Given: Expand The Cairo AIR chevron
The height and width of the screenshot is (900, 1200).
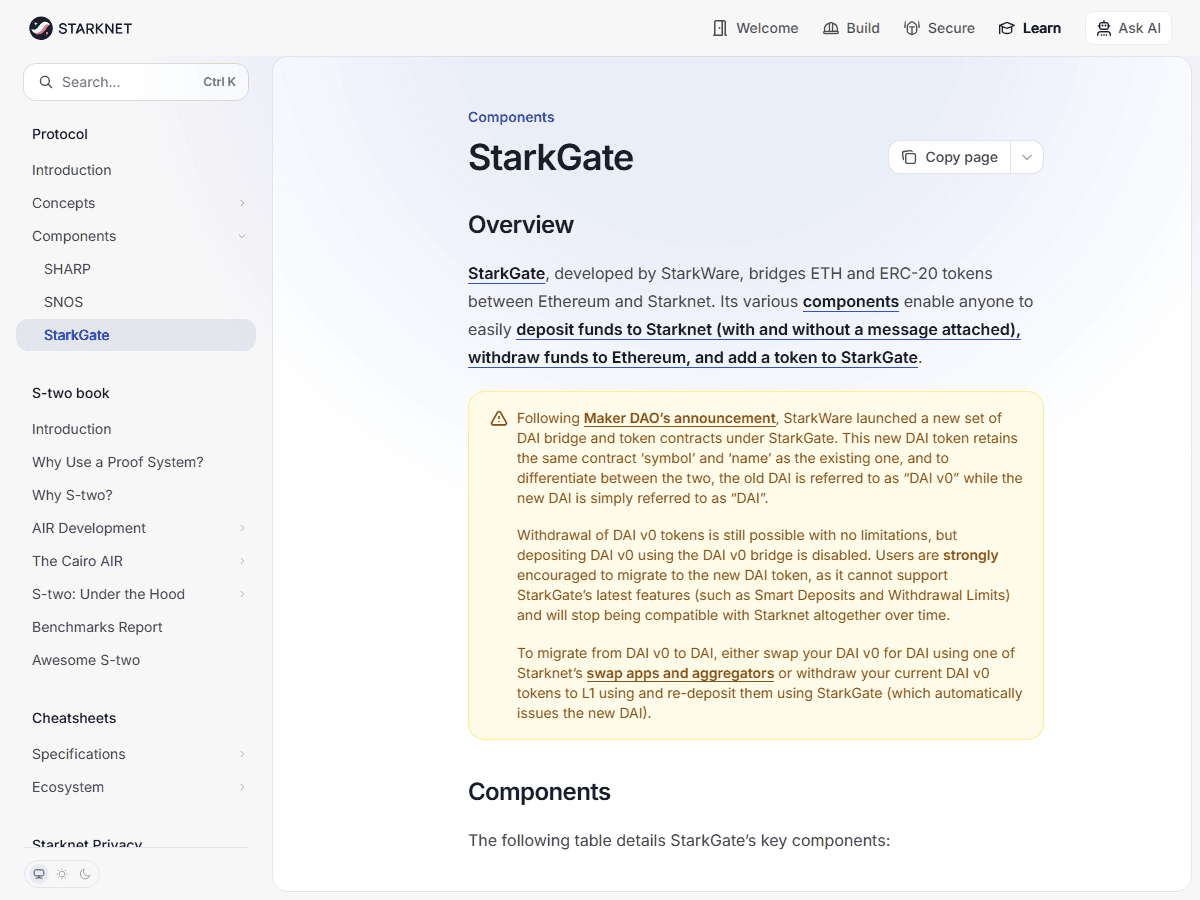Looking at the screenshot, I should (x=242, y=561).
